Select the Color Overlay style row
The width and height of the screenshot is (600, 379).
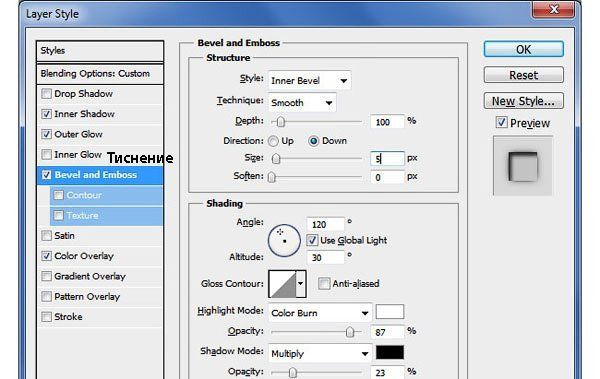coord(101,256)
